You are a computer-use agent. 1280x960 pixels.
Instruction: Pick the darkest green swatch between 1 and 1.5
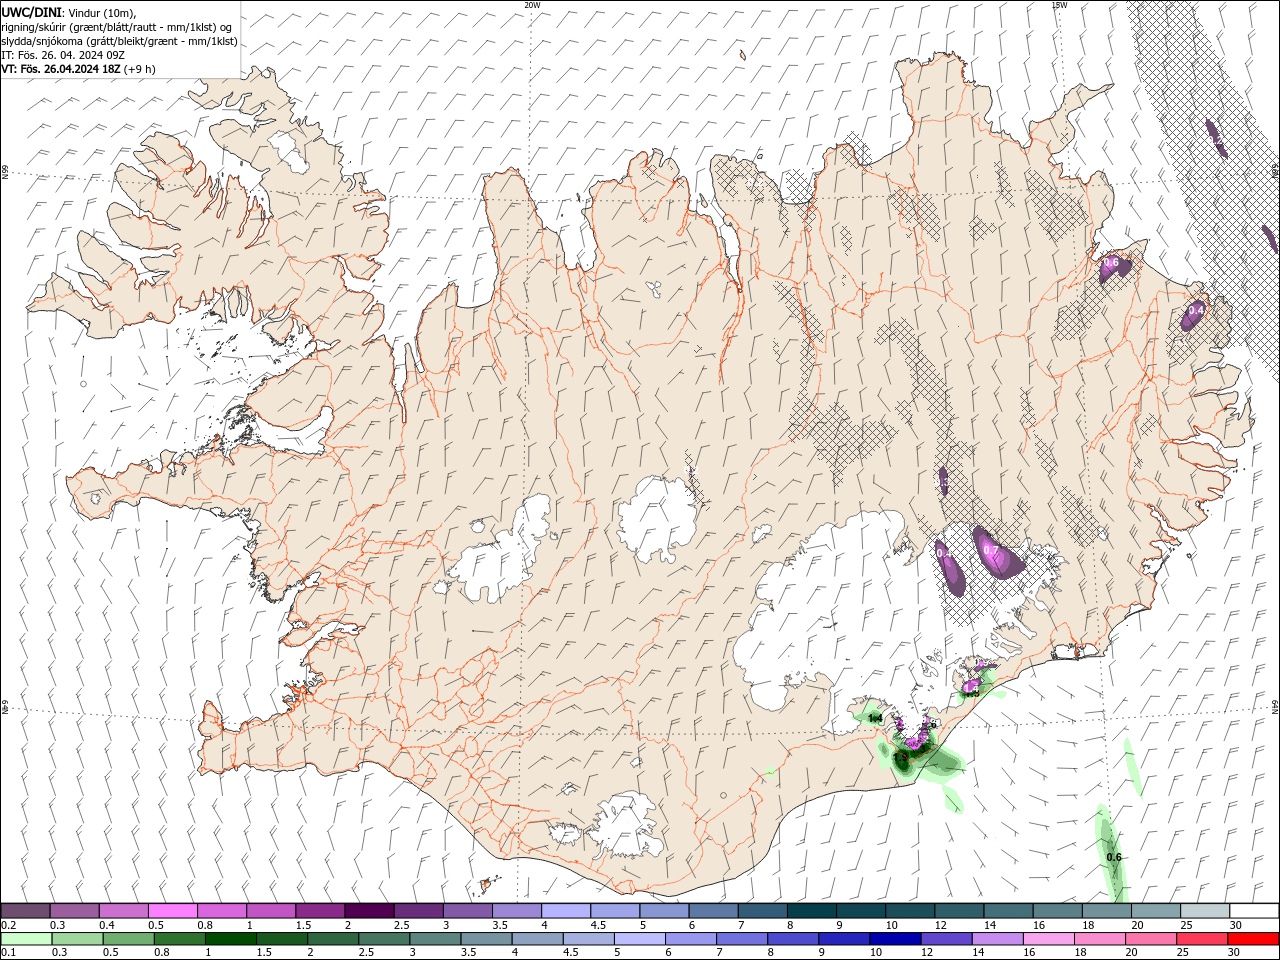[230, 939]
